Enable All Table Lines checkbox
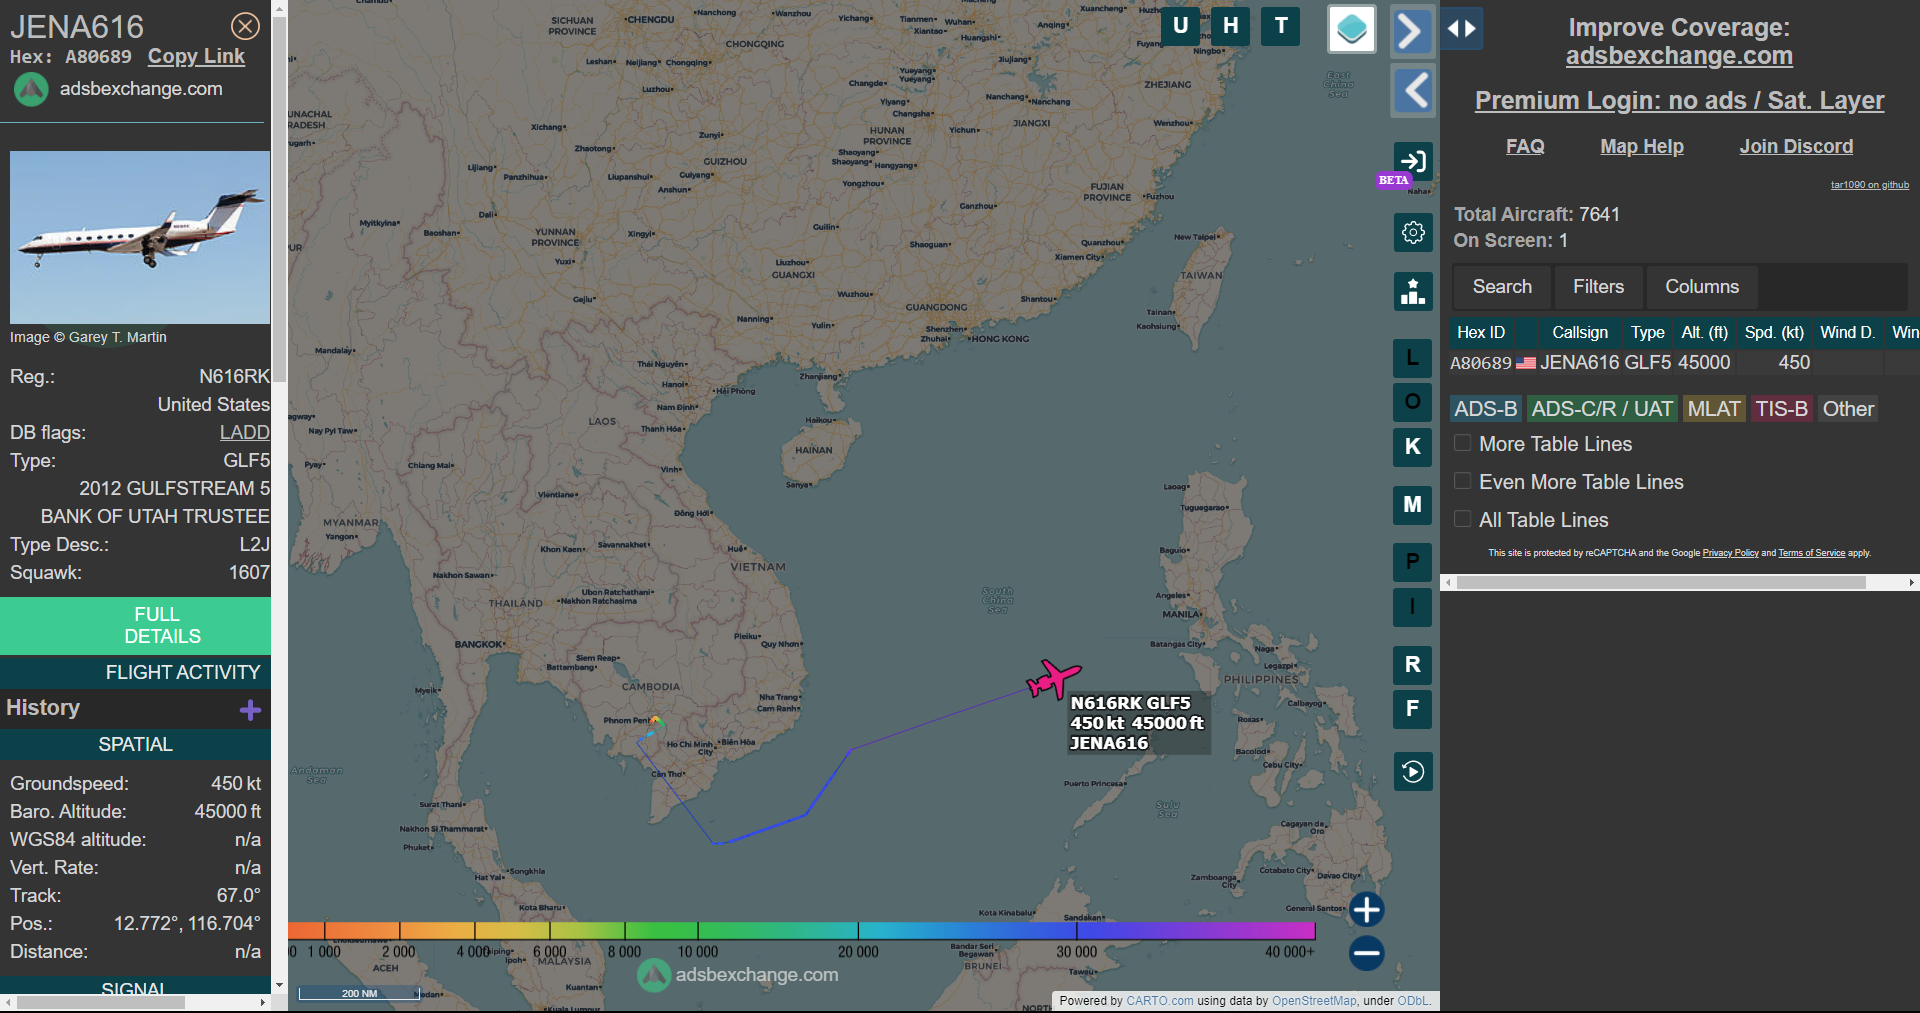 coord(1462,519)
